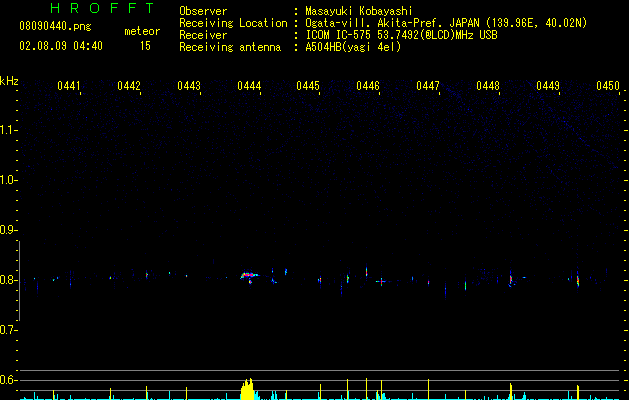Click the timestamp 02.08.09 04:40

point(61,46)
